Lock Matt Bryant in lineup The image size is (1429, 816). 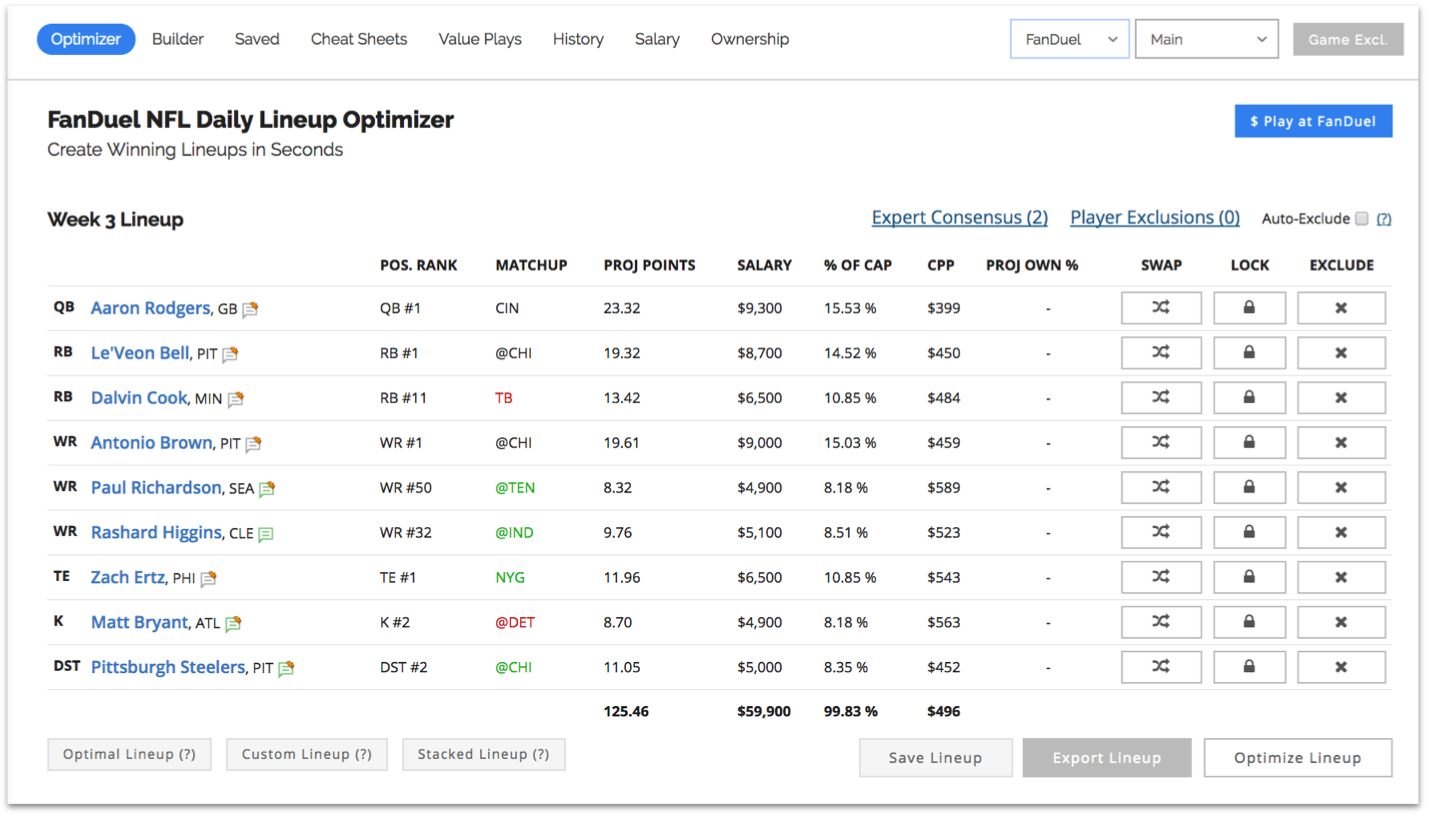(x=1249, y=622)
